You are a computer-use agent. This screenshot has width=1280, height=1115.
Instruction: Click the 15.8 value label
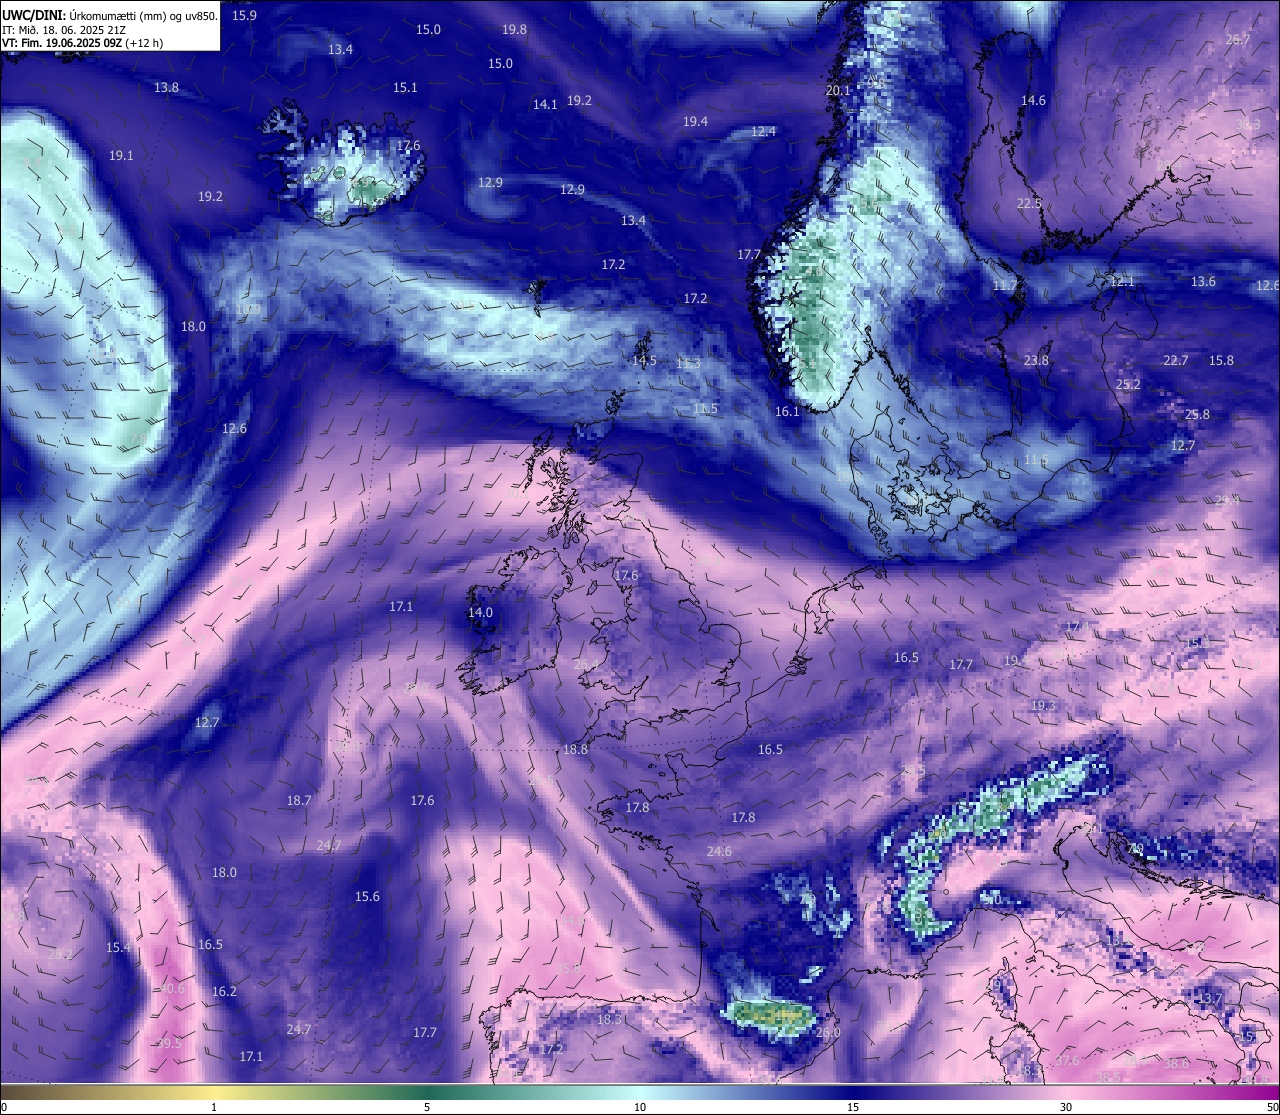click(x=1221, y=361)
